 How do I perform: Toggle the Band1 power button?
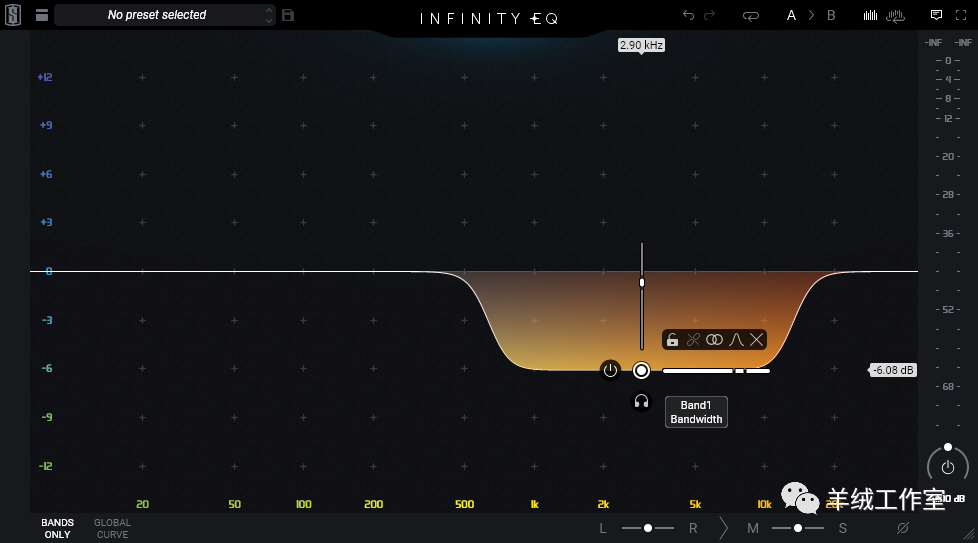[x=610, y=371]
